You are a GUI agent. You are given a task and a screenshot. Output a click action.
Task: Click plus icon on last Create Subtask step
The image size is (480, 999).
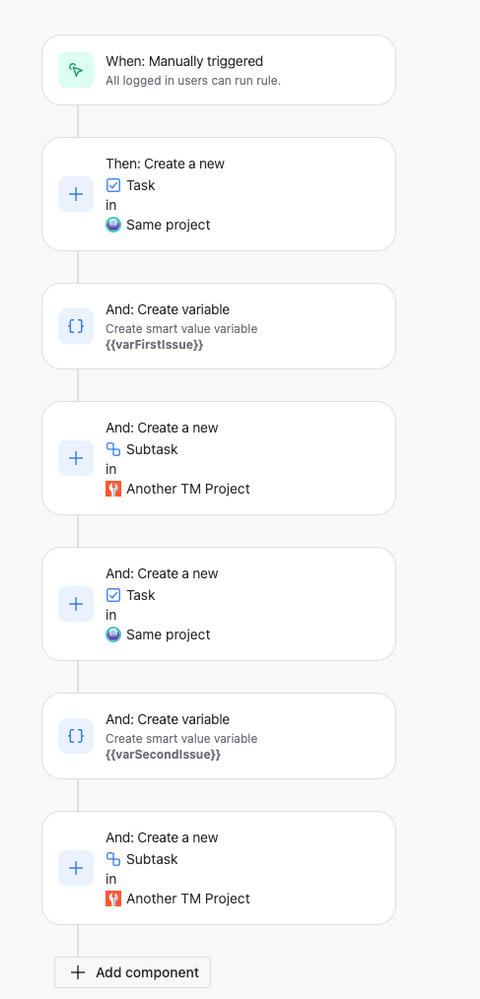(x=76, y=867)
